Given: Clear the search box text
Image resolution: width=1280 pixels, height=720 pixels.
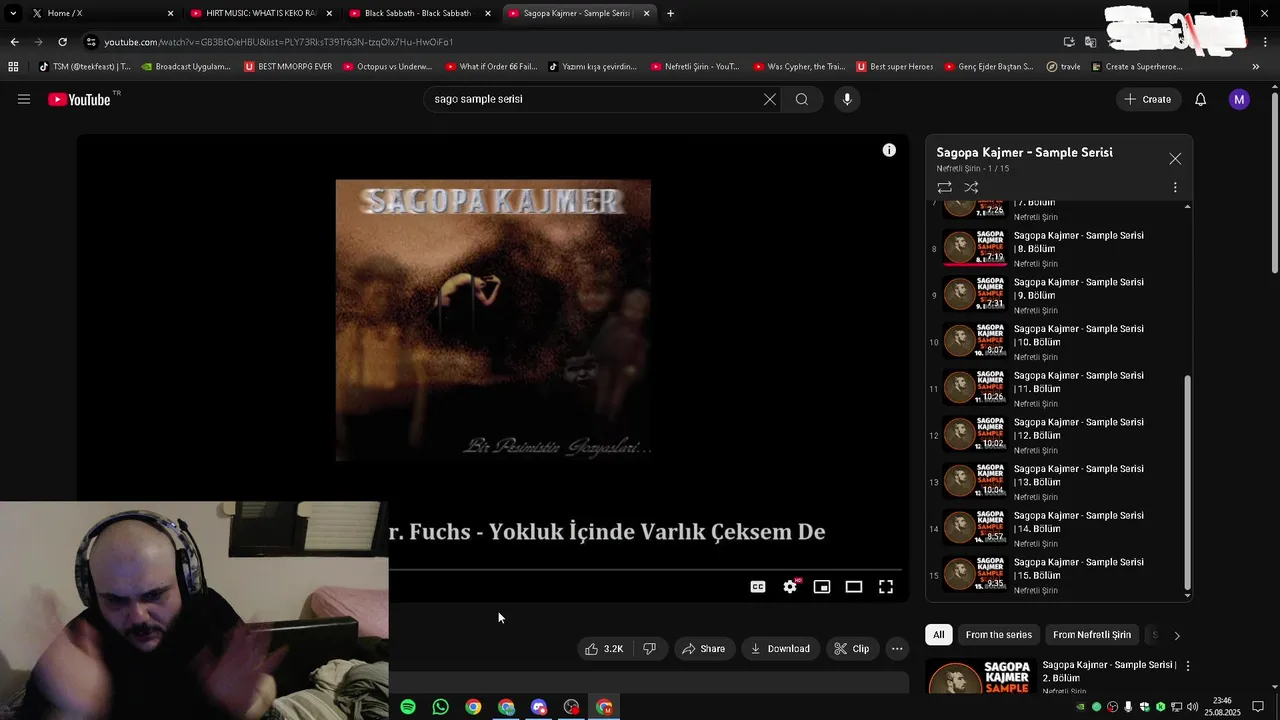Looking at the screenshot, I should pyautogui.click(x=769, y=99).
